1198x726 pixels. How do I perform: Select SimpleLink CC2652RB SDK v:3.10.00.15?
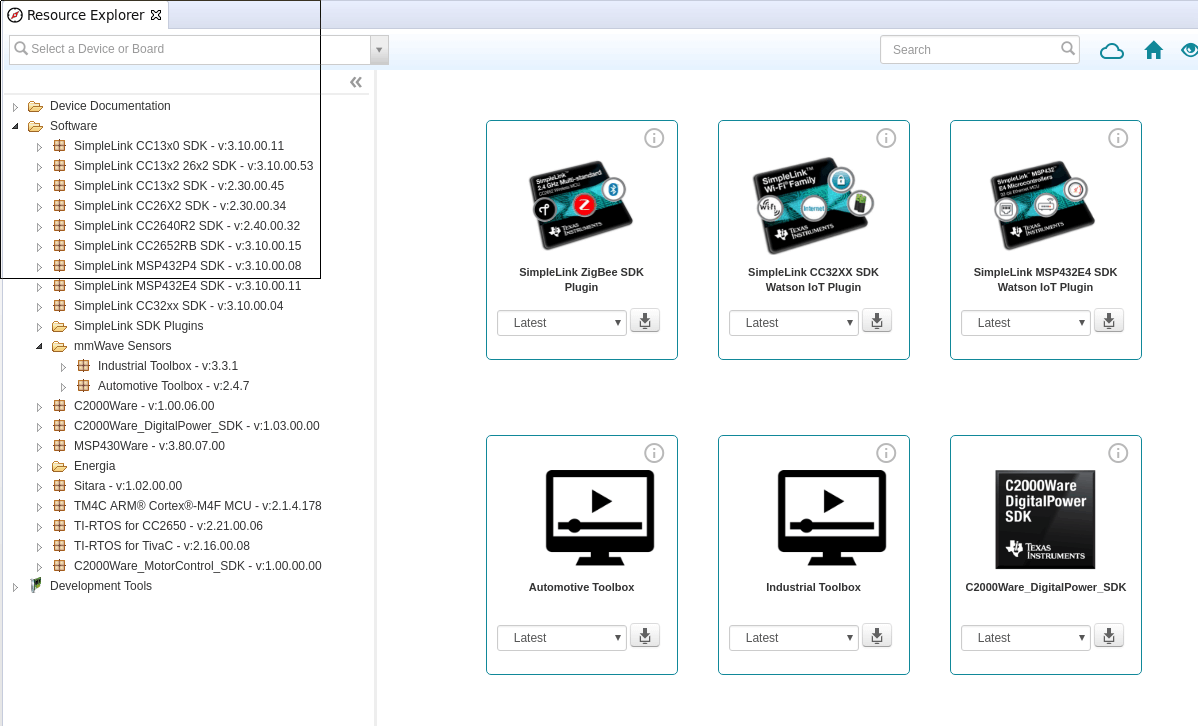point(187,246)
